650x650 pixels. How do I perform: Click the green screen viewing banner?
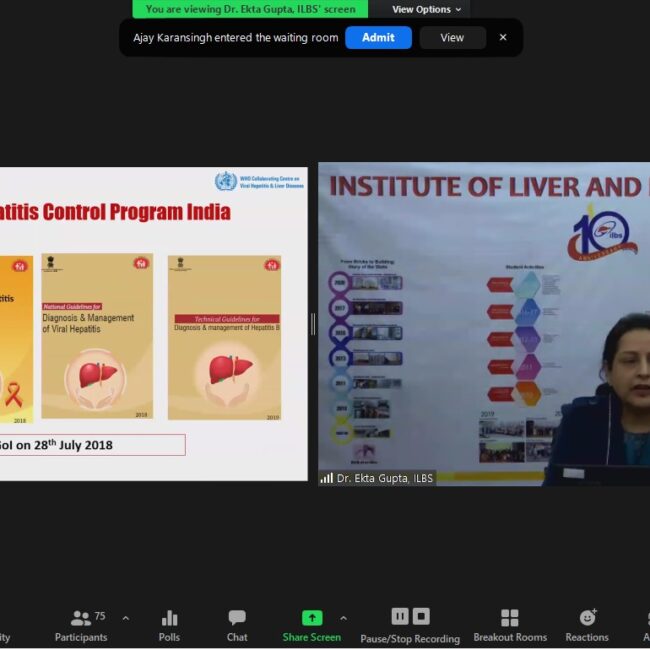click(250, 9)
